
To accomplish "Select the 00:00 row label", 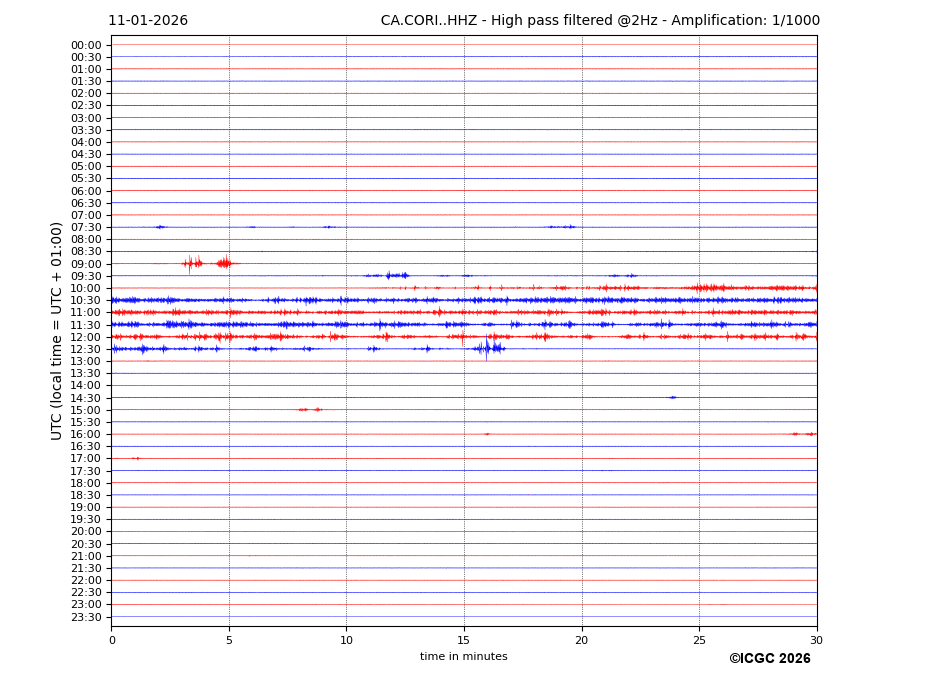I will coord(86,45).
